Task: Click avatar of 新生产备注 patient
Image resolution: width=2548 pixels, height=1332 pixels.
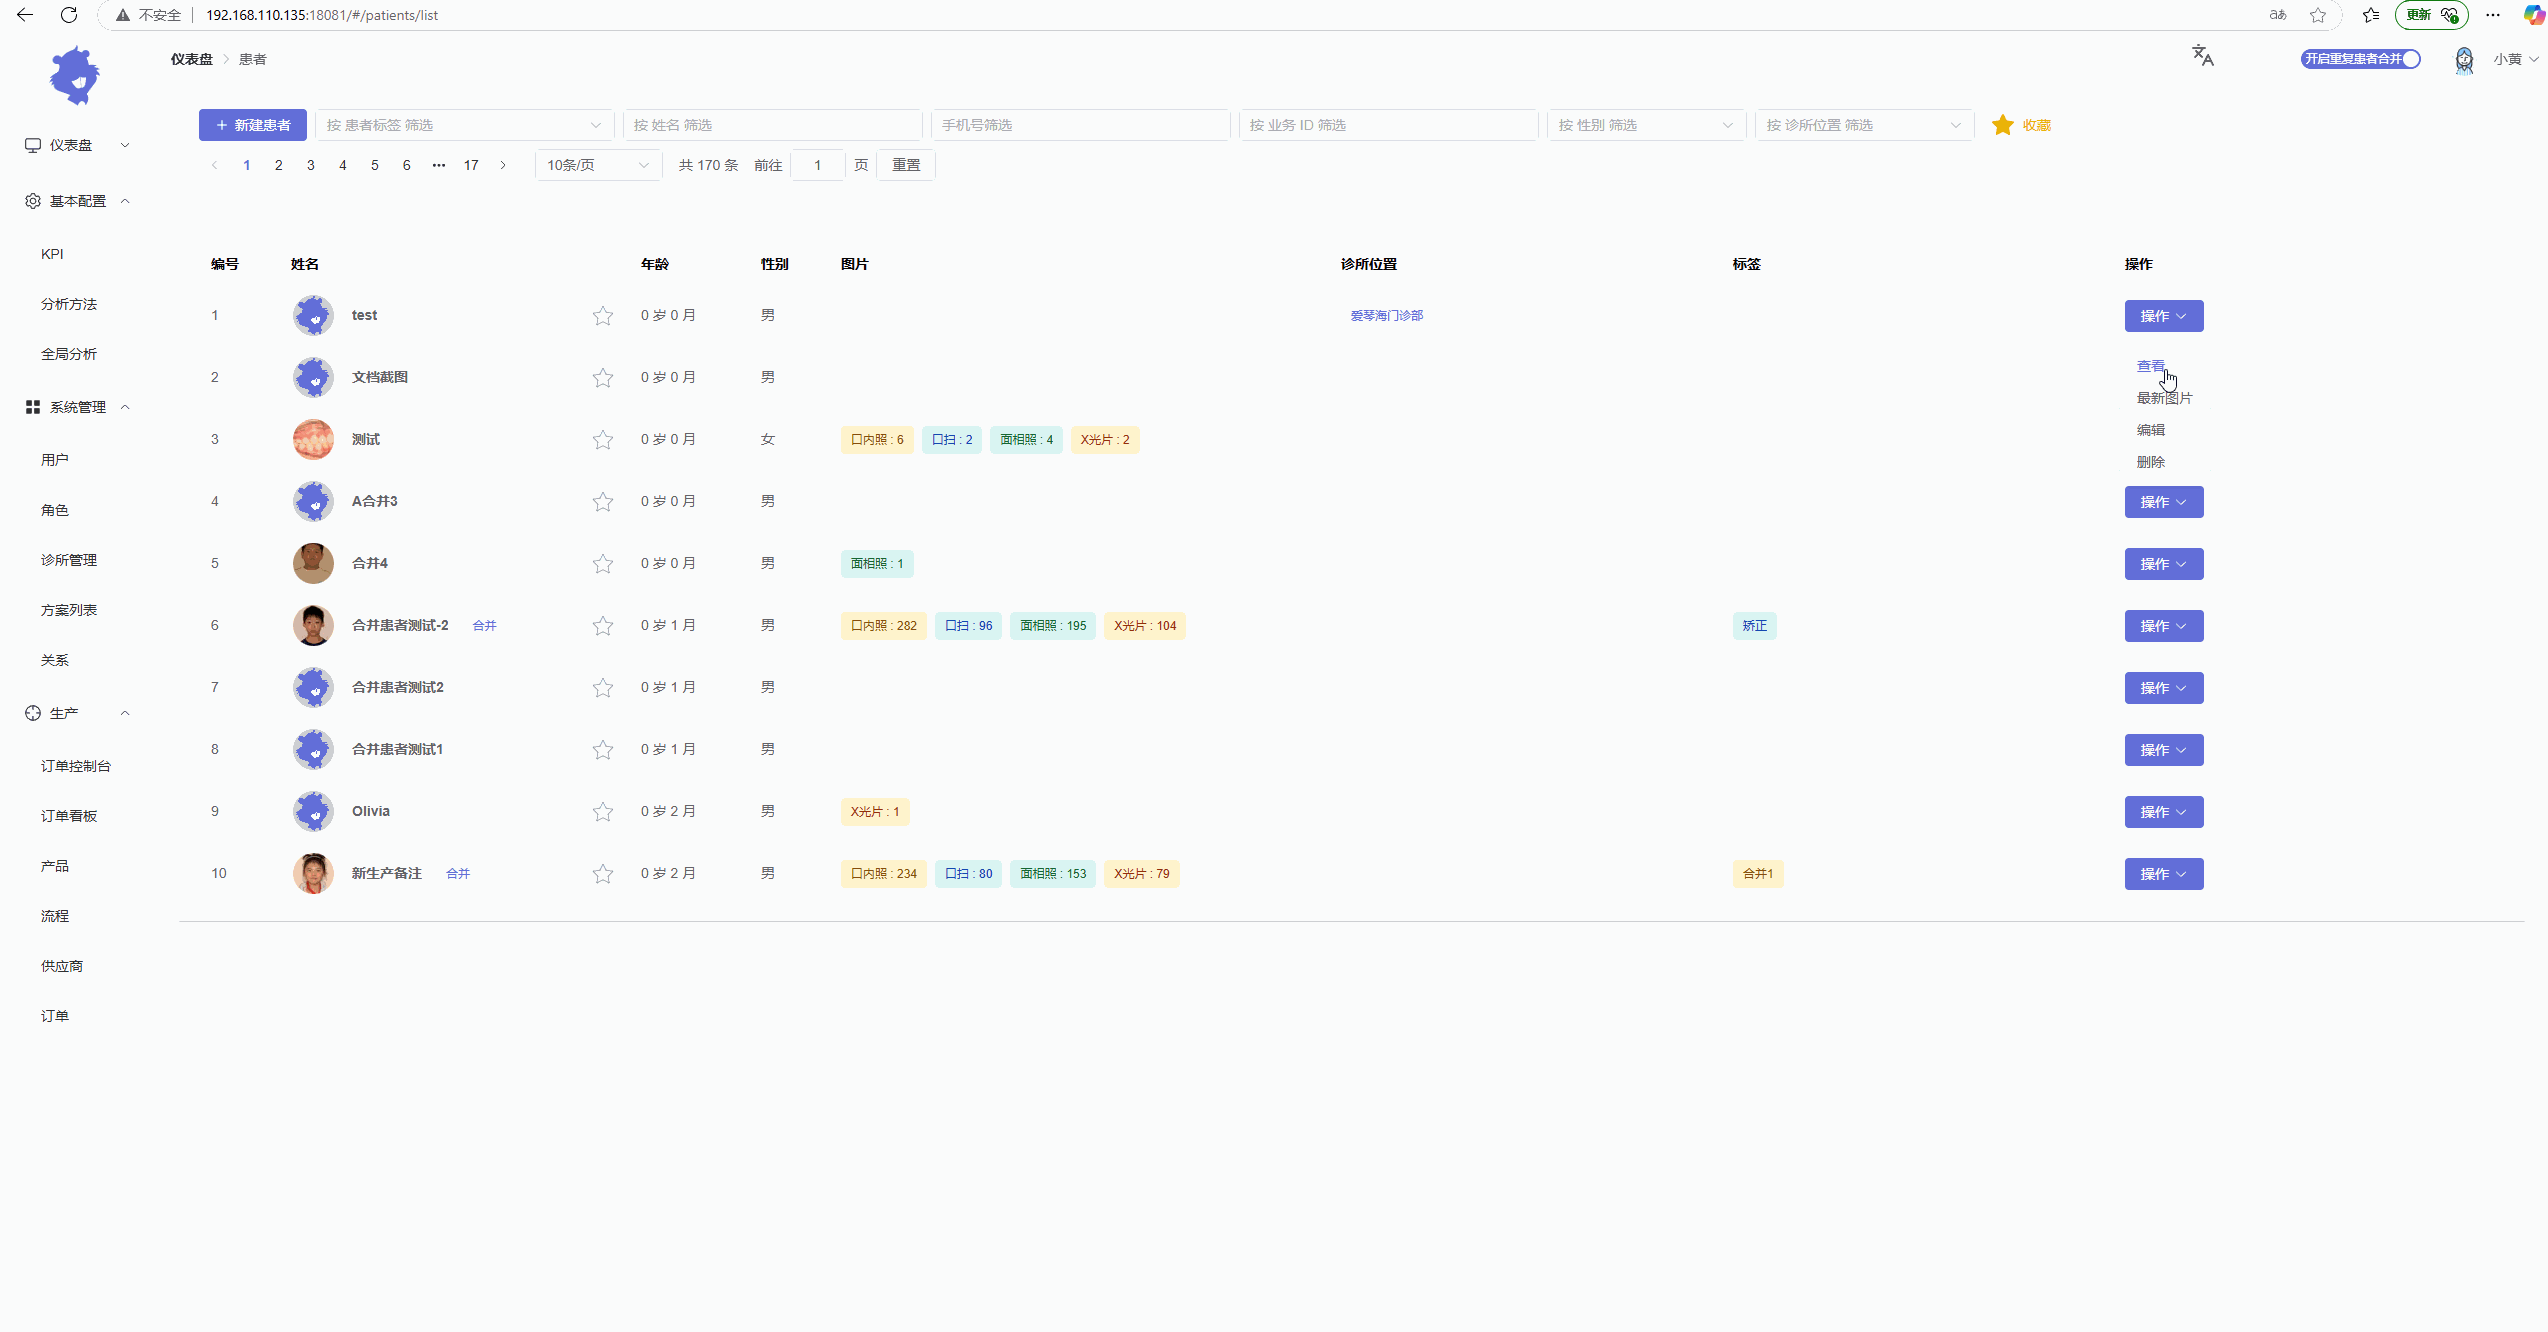Action: click(313, 873)
